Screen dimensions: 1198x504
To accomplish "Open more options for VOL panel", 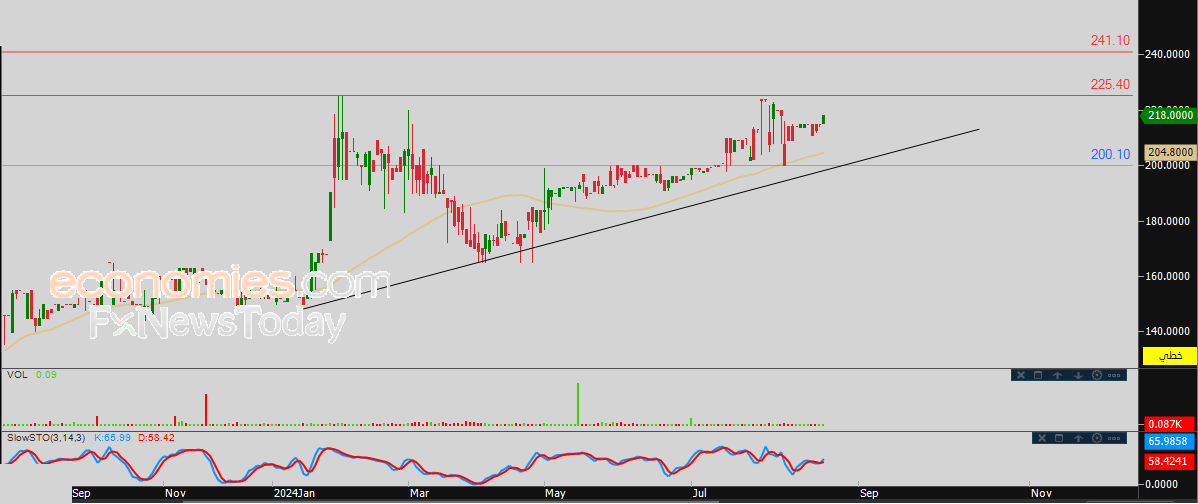I will pos(1115,375).
